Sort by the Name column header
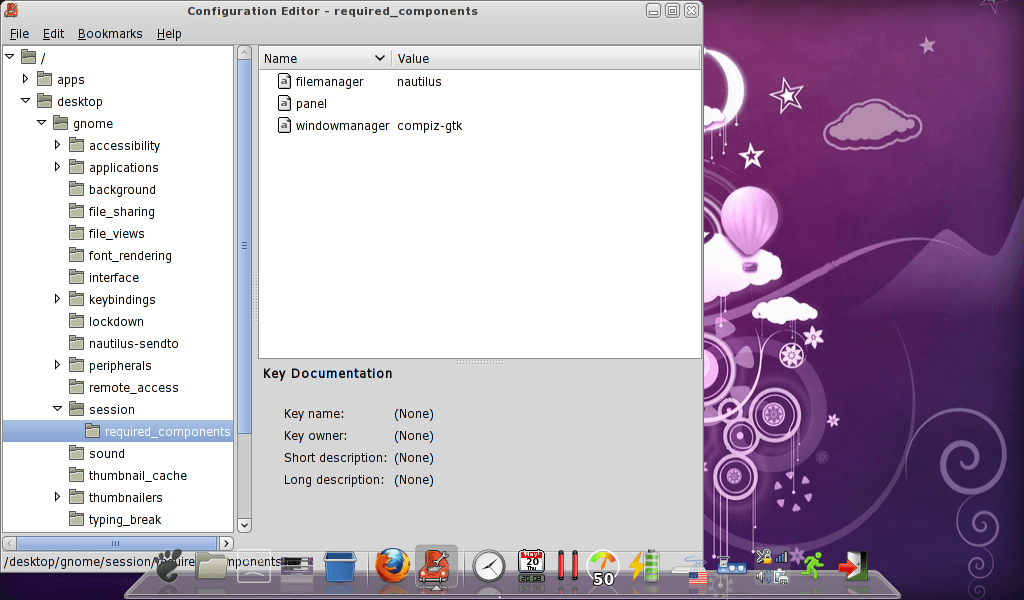 323,58
